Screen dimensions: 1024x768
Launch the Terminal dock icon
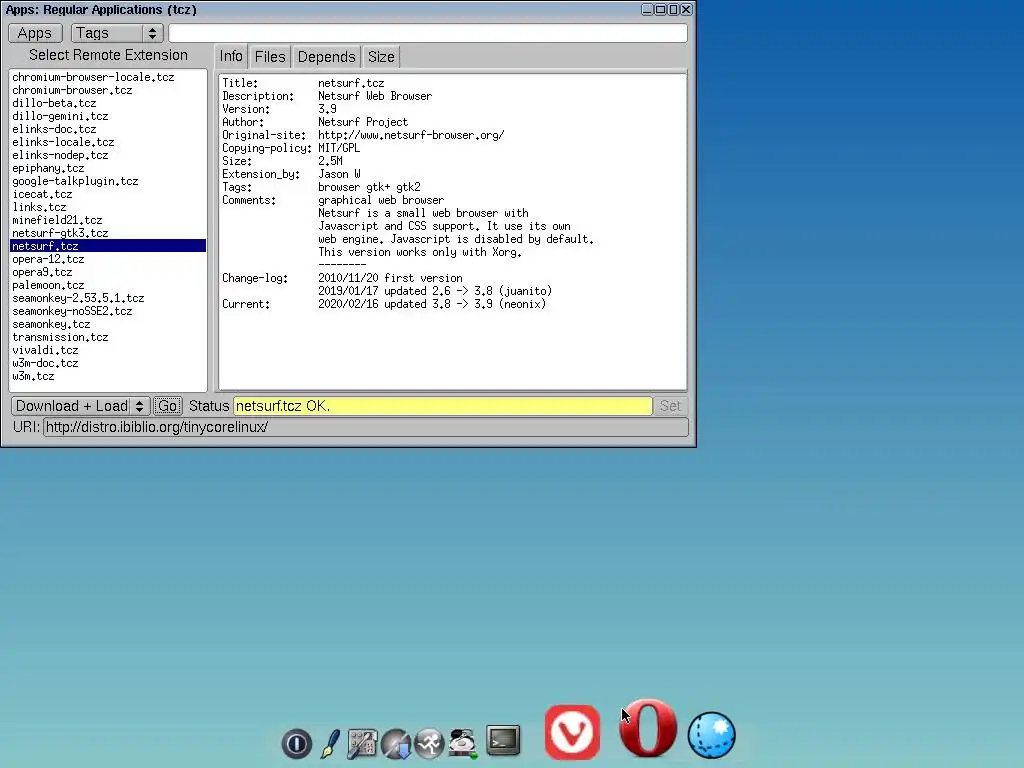[503, 741]
